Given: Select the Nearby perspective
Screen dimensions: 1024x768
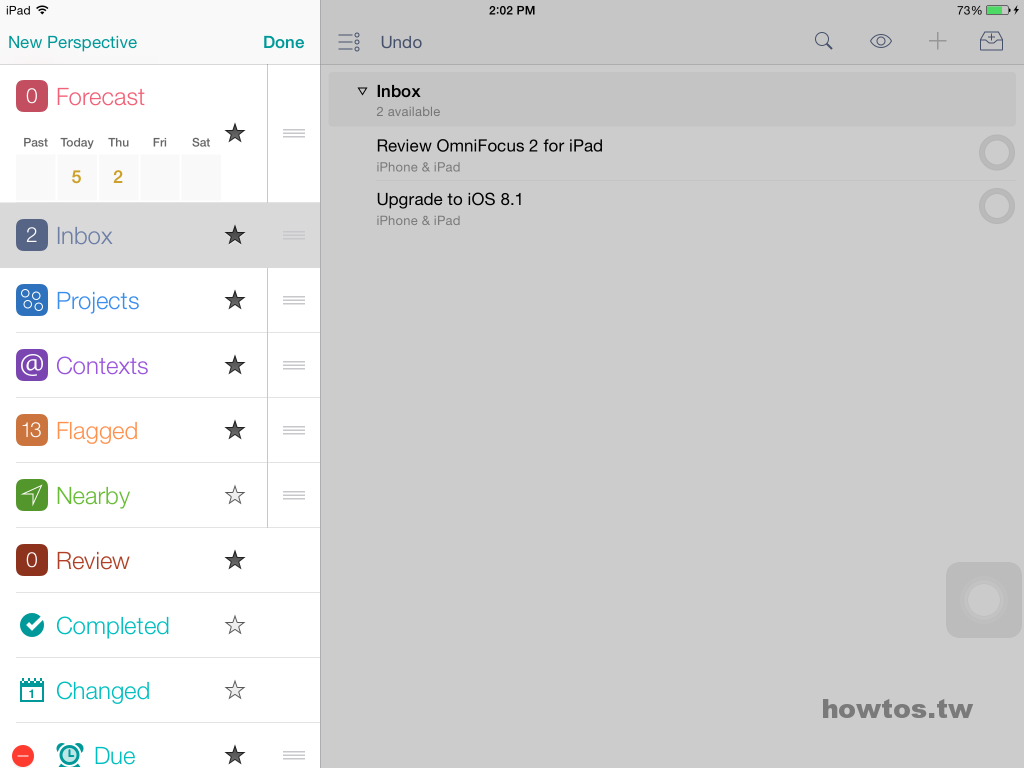Looking at the screenshot, I should (x=93, y=496).
